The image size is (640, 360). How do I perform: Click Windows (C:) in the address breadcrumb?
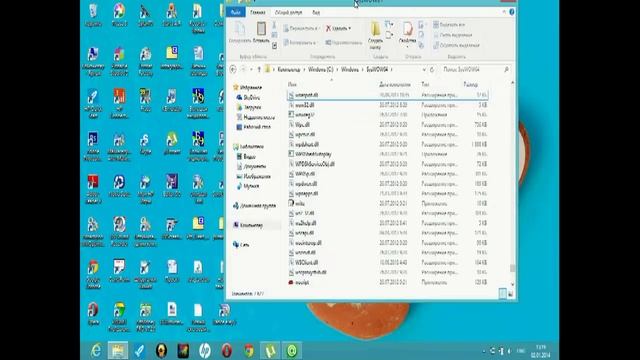pyautogui.click(x=320, y=70)
